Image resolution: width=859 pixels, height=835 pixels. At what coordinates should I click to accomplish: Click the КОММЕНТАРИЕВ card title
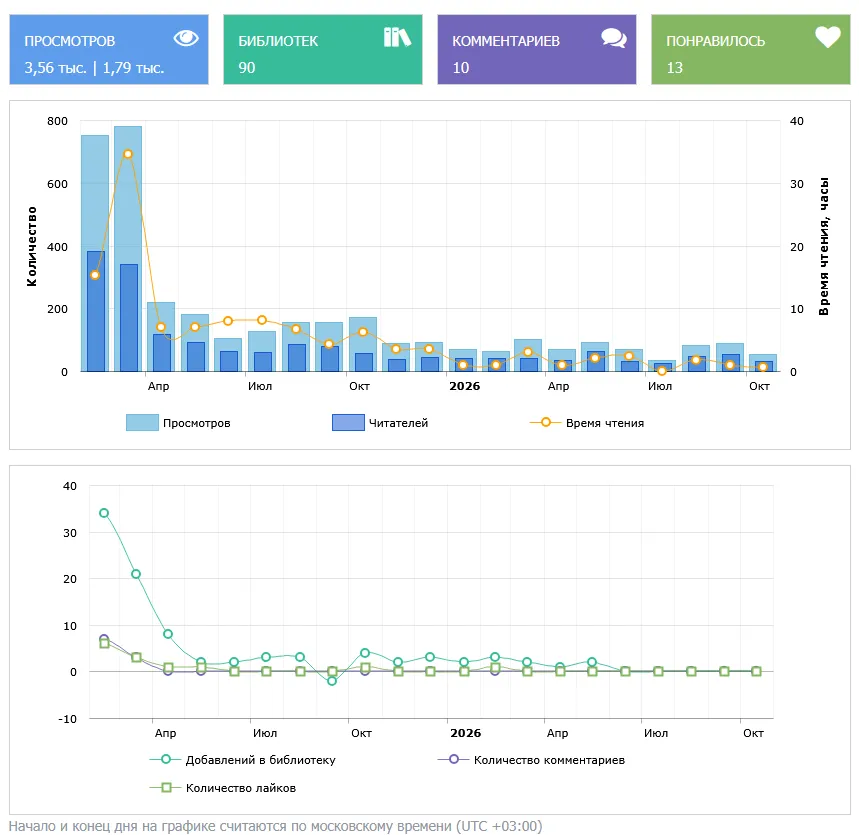pyautogui.click(x=506, y=41)
